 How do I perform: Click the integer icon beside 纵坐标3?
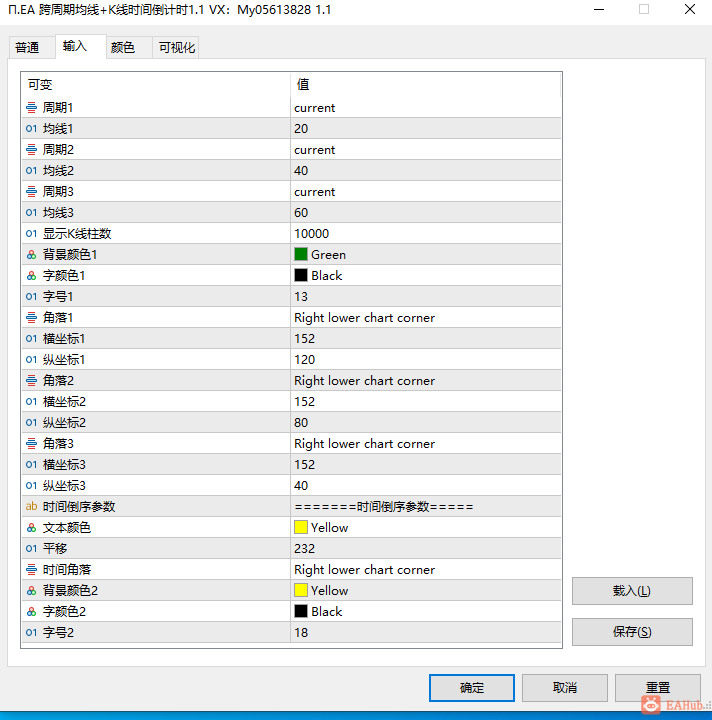(31, 486)
